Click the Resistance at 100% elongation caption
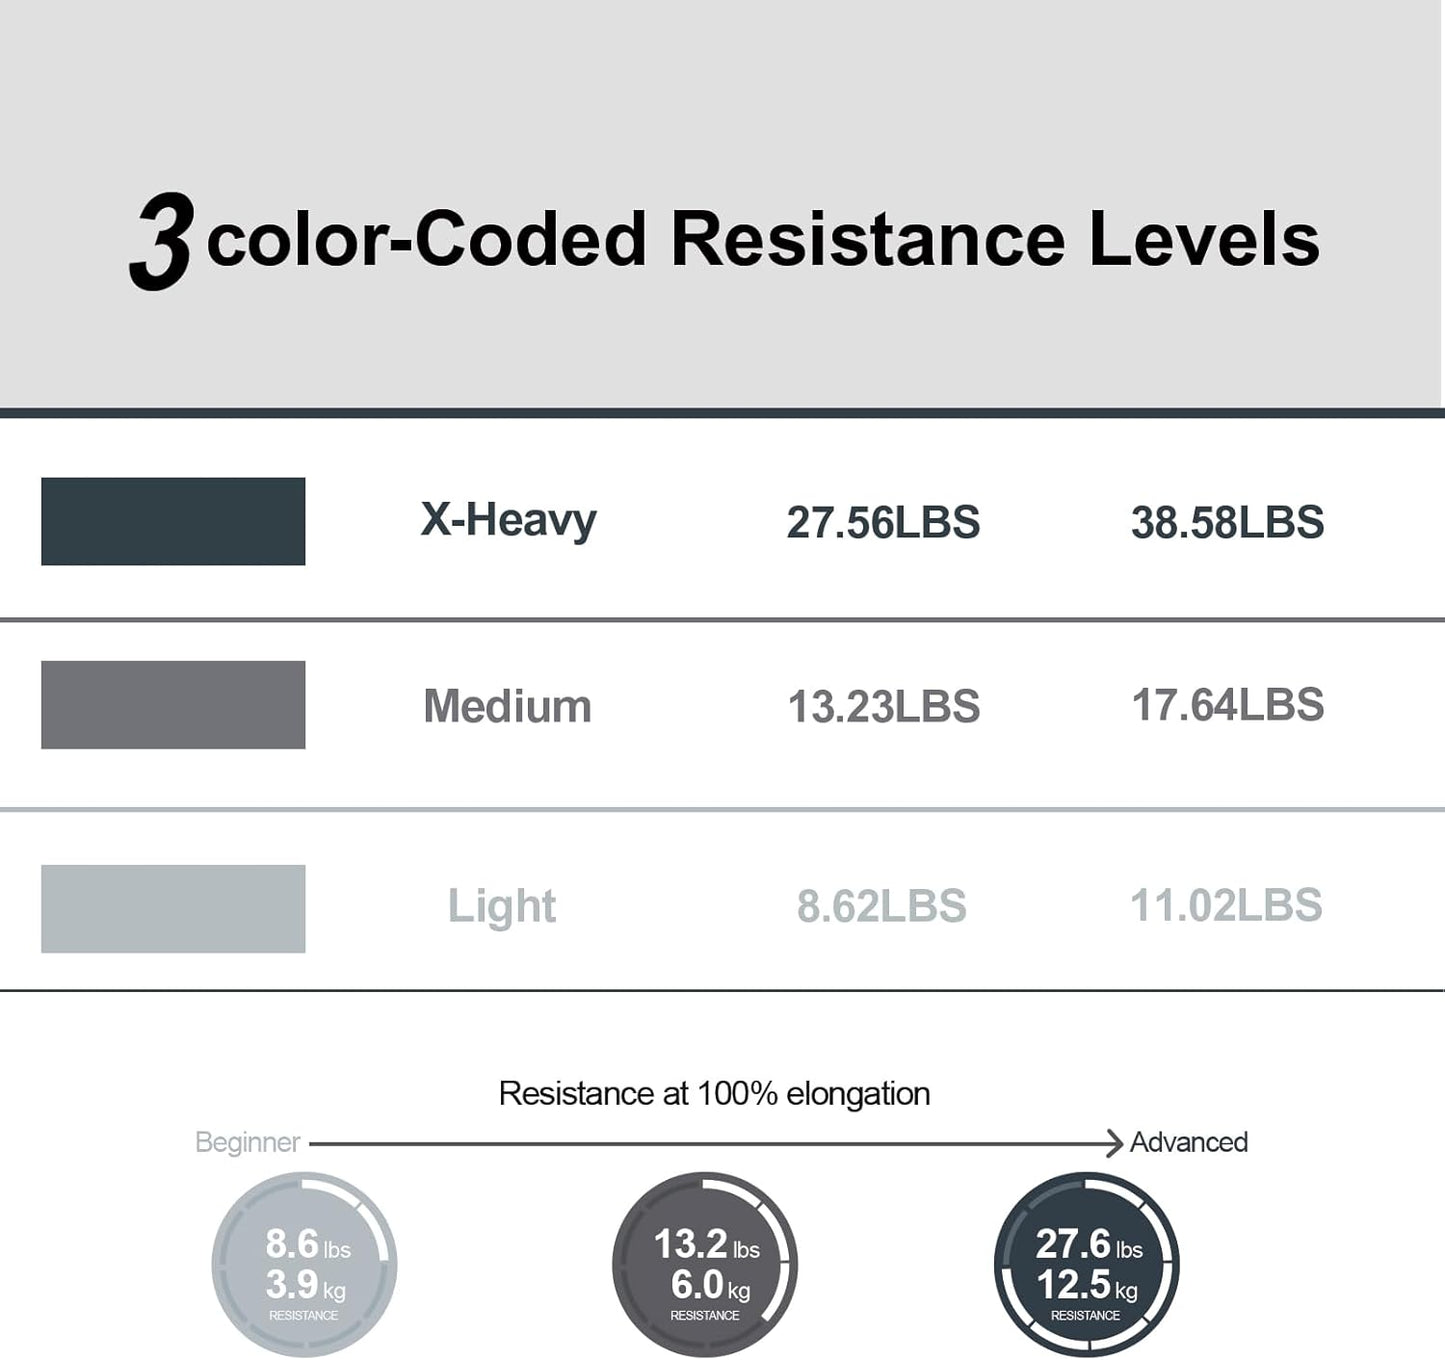 coord(714,1094)
